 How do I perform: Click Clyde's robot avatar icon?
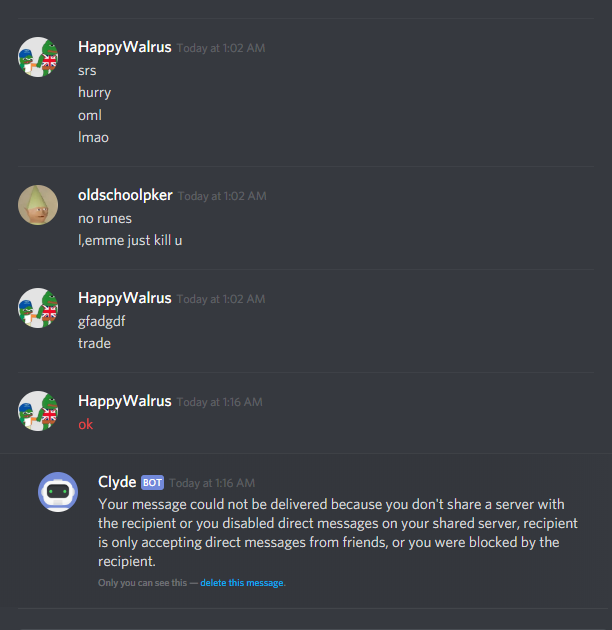(x=58, y=492)
